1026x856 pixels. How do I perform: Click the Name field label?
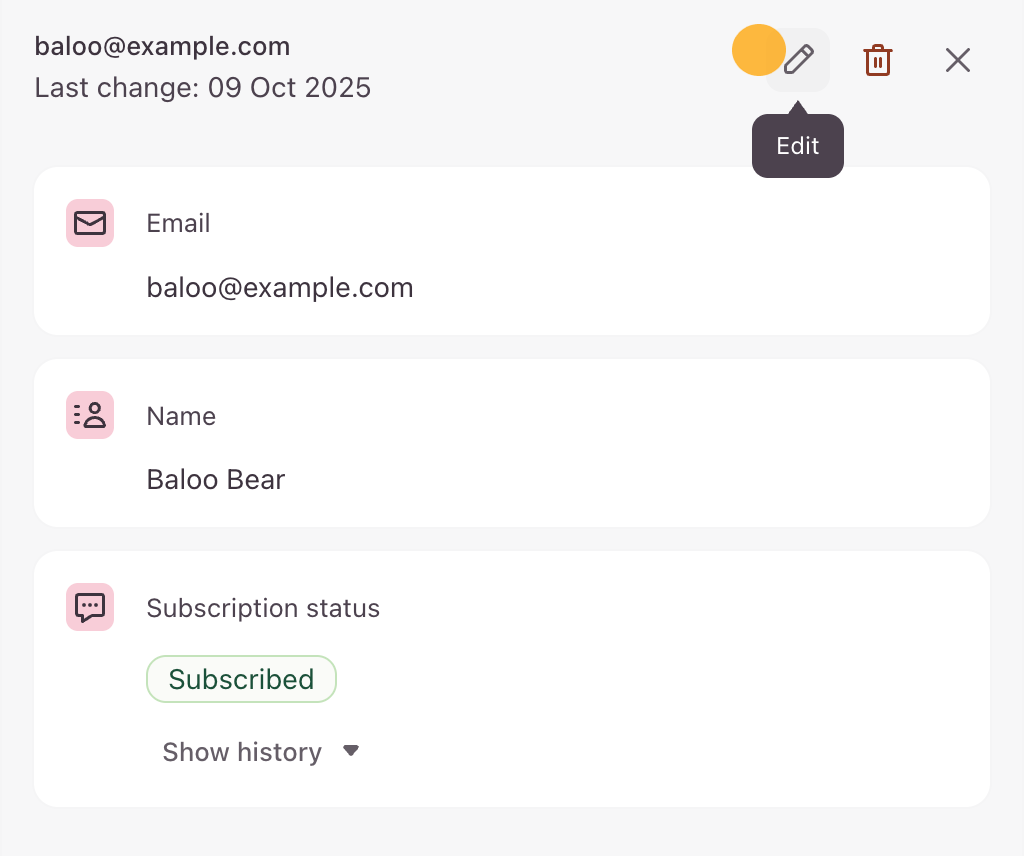(x=181, y=416)
